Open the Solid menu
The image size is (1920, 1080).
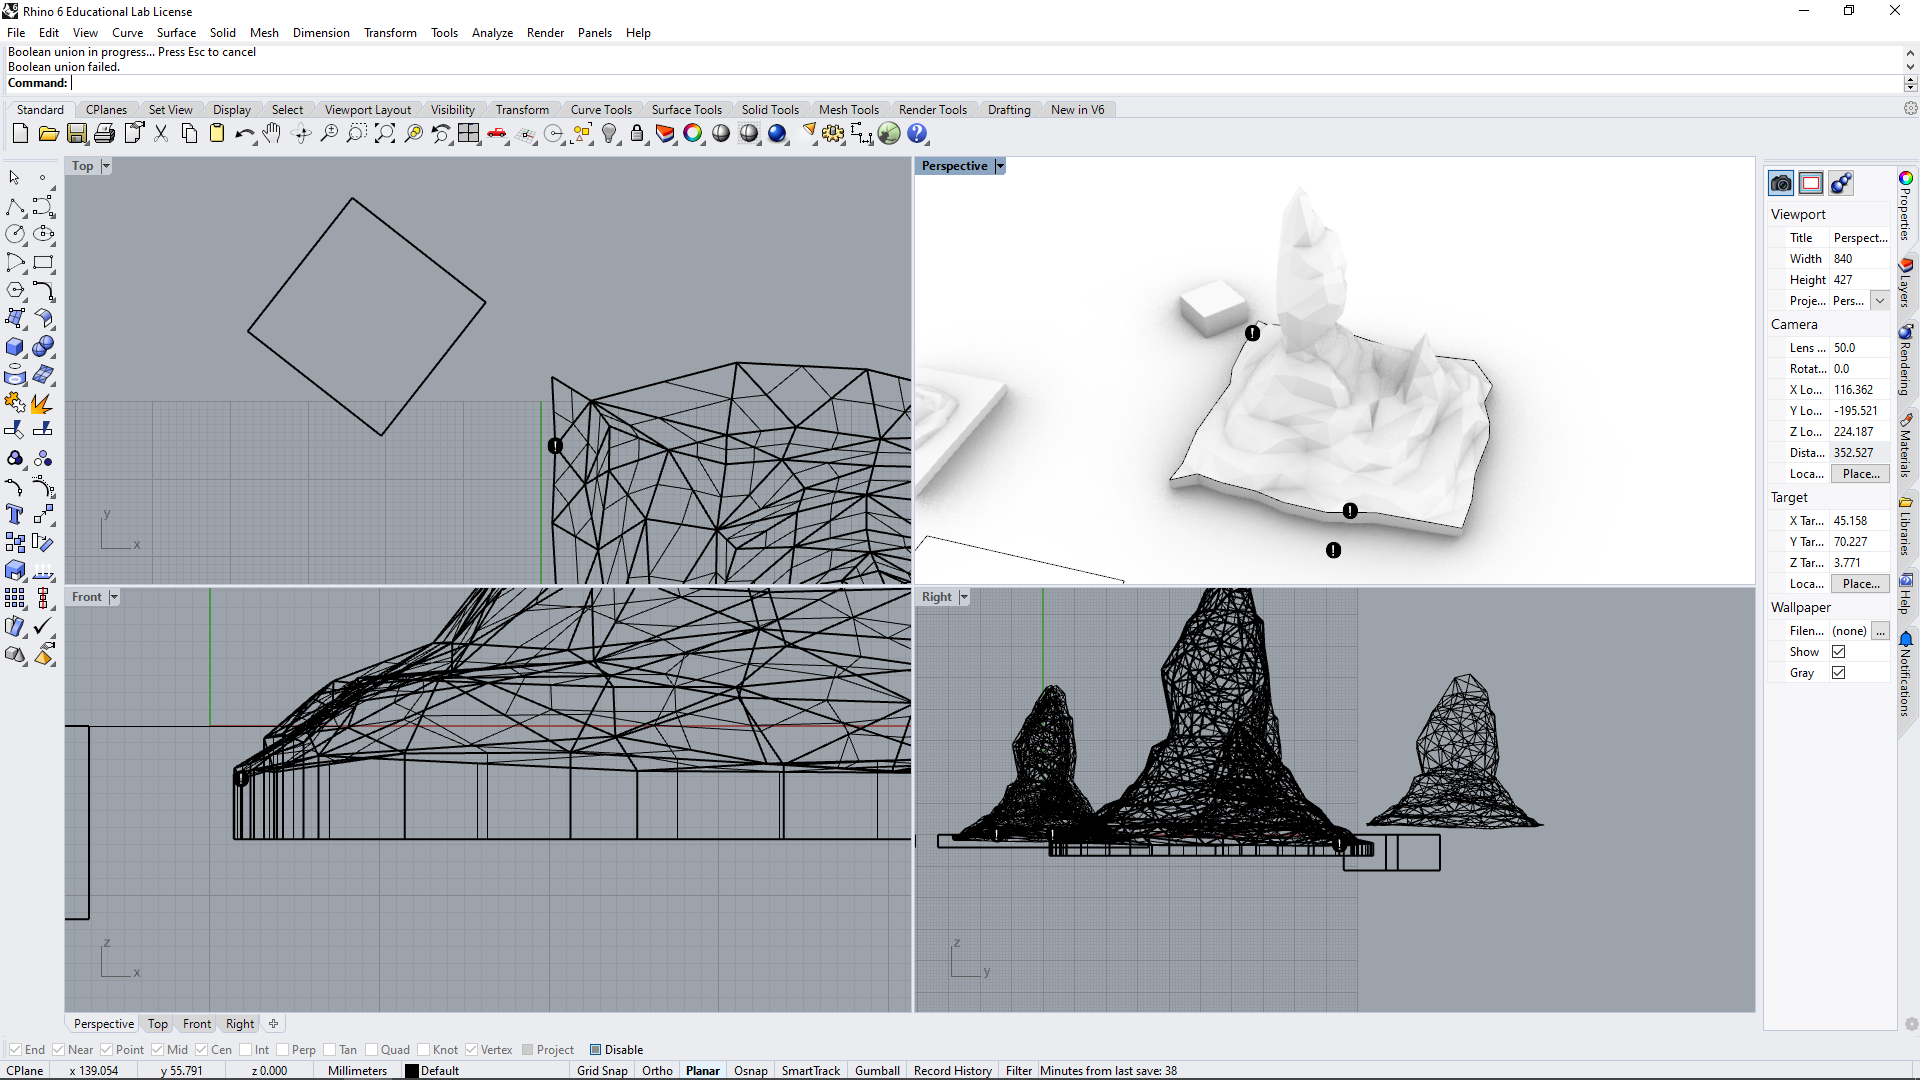222,32
